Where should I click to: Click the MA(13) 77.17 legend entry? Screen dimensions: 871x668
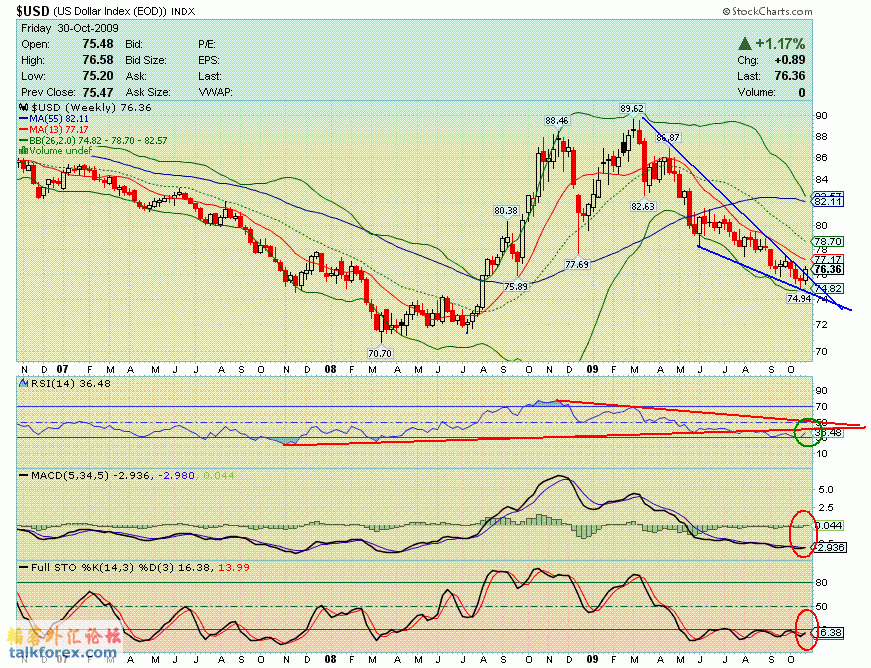point(54,129)
